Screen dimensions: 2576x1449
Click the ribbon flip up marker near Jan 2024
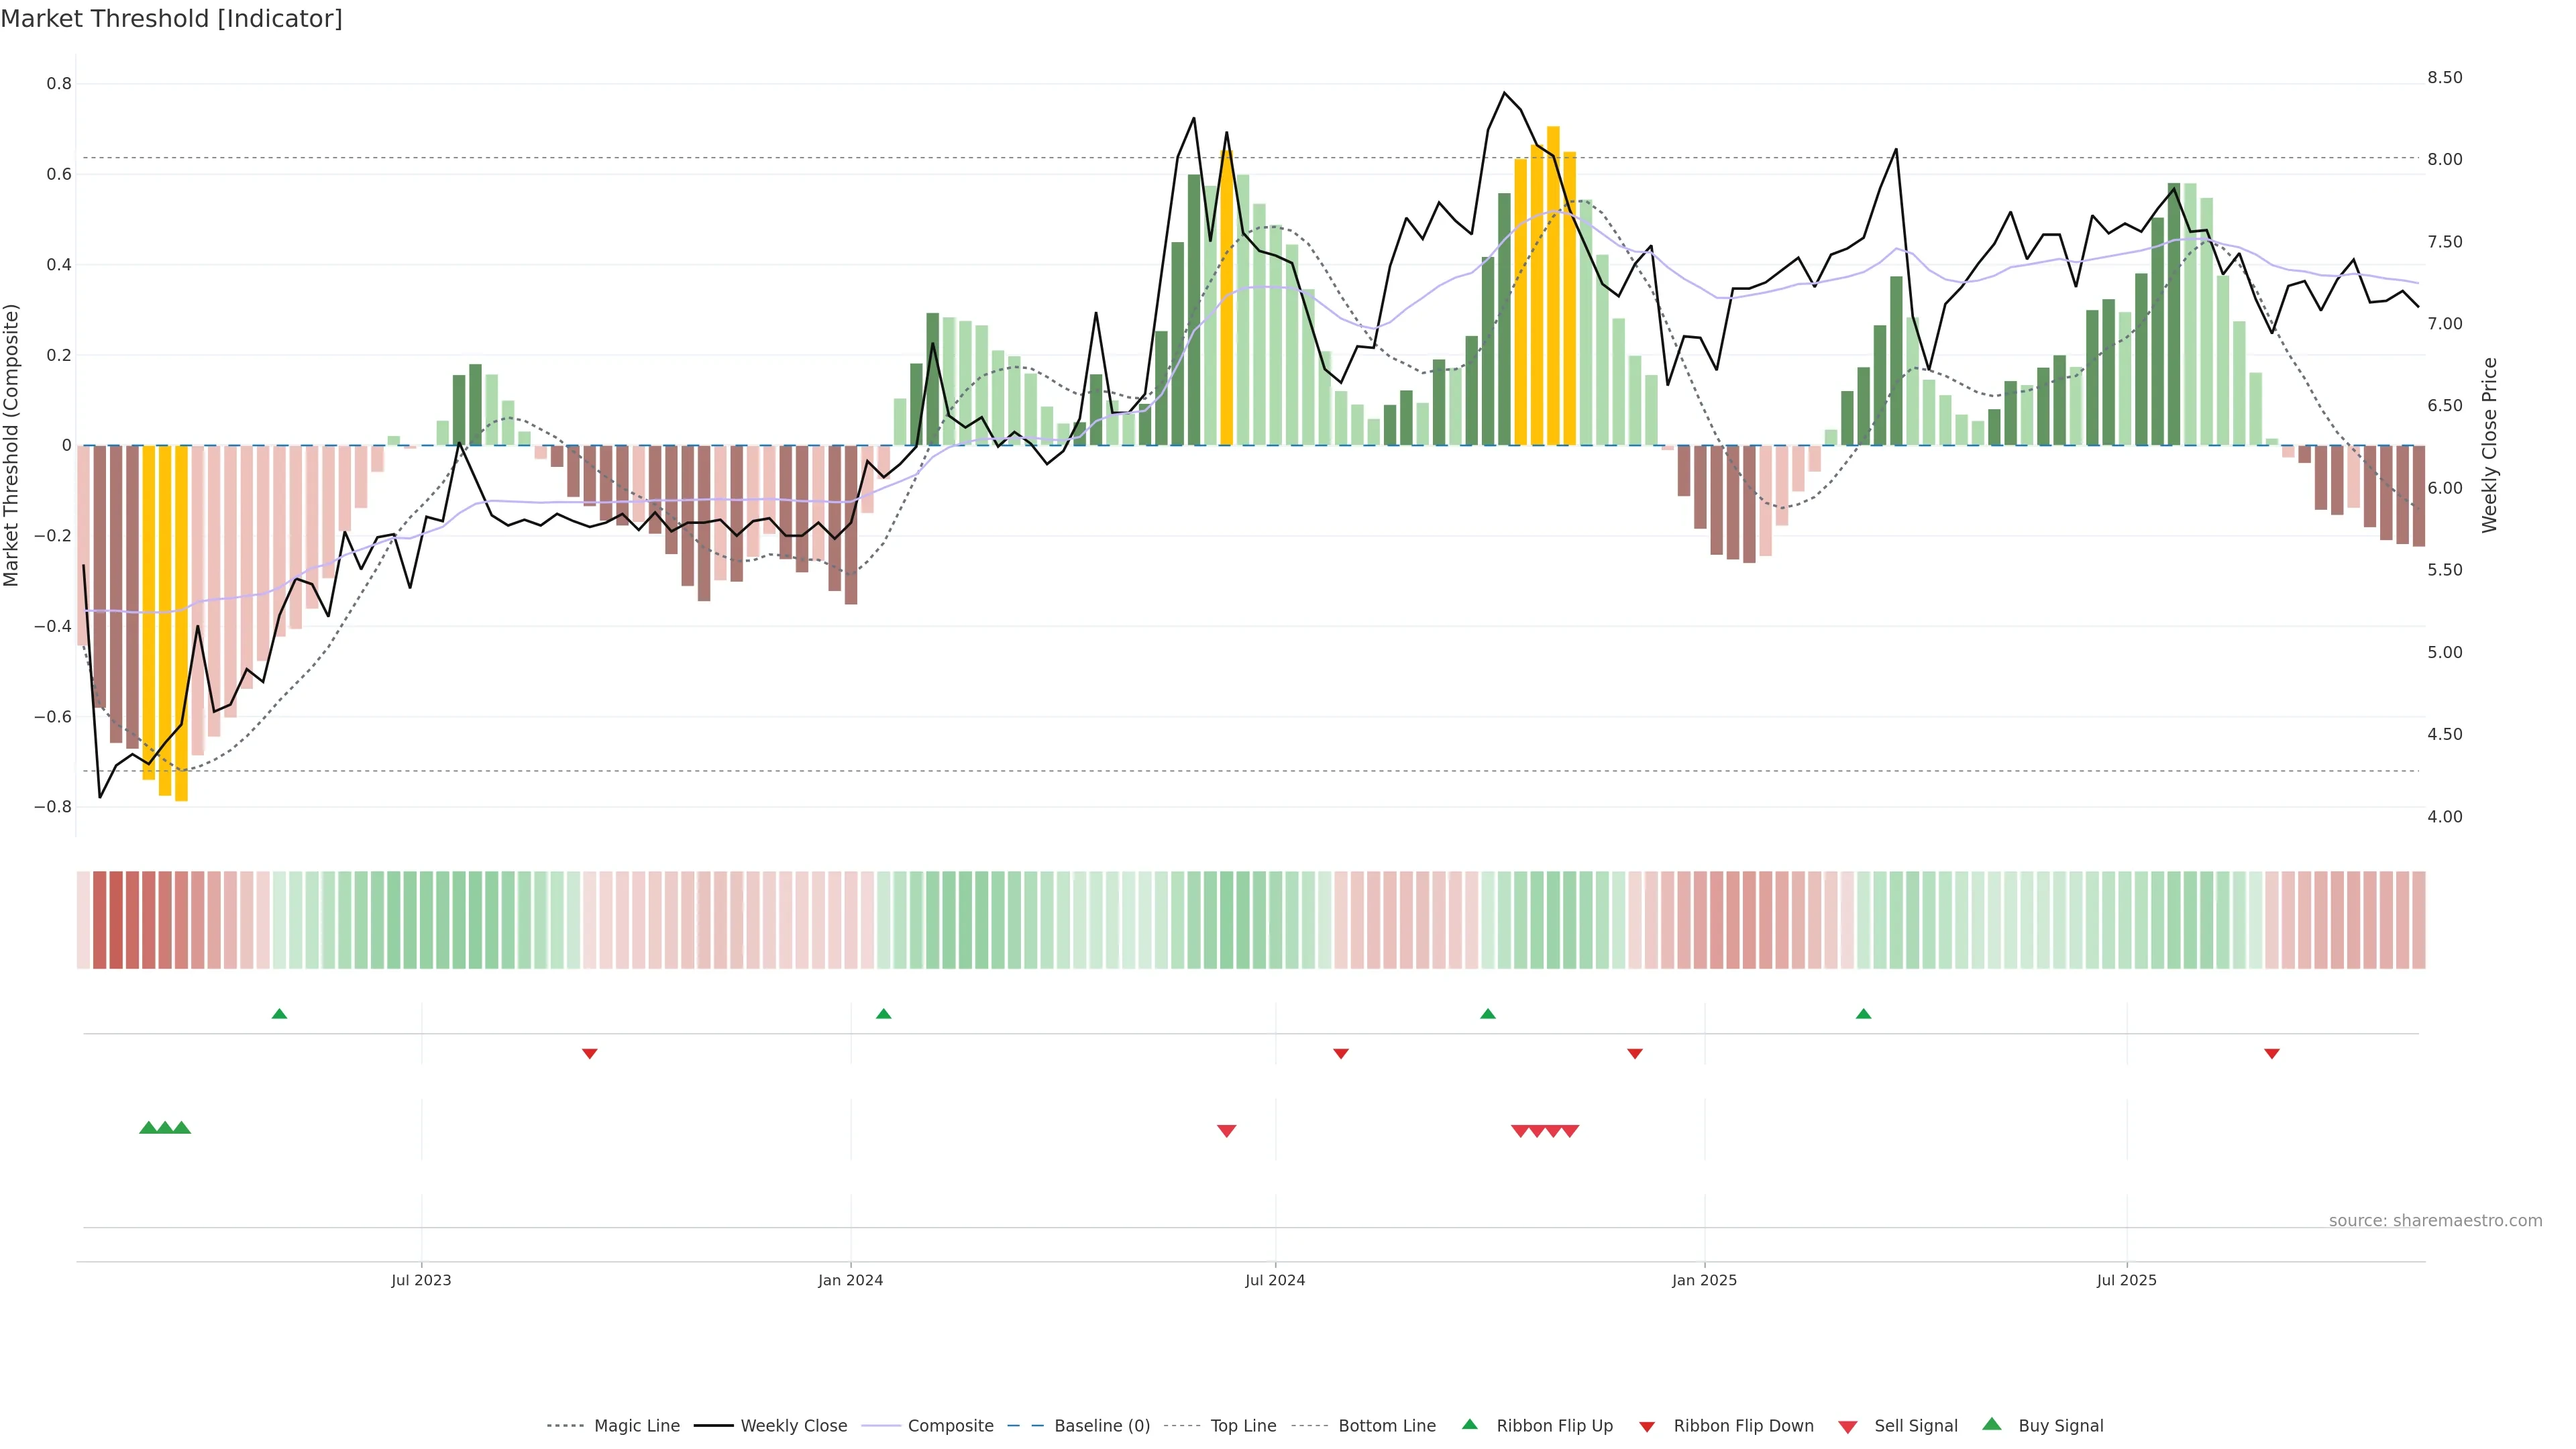[883, 1014]
